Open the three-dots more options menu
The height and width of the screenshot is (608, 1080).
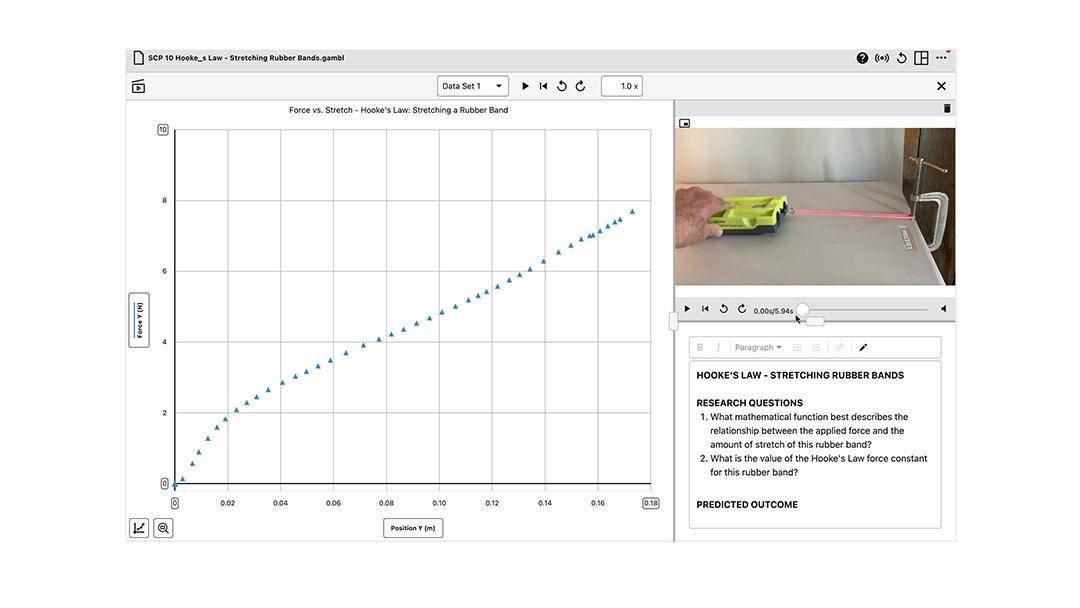click(941, 58)
